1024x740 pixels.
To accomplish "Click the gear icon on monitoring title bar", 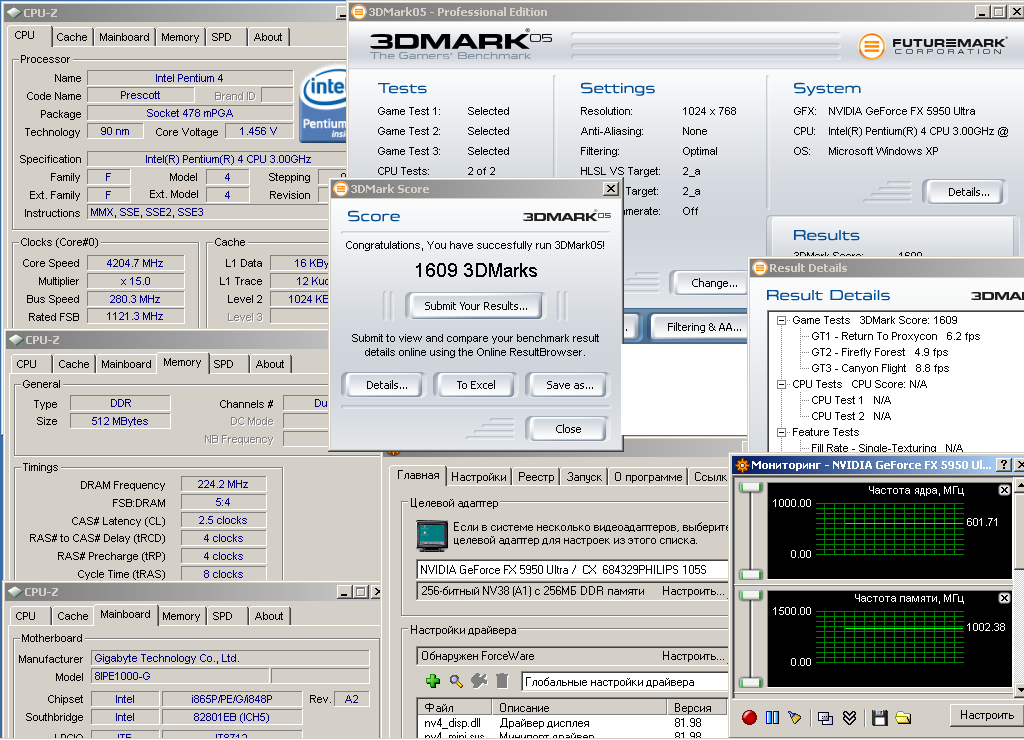I will coord(742,465).
